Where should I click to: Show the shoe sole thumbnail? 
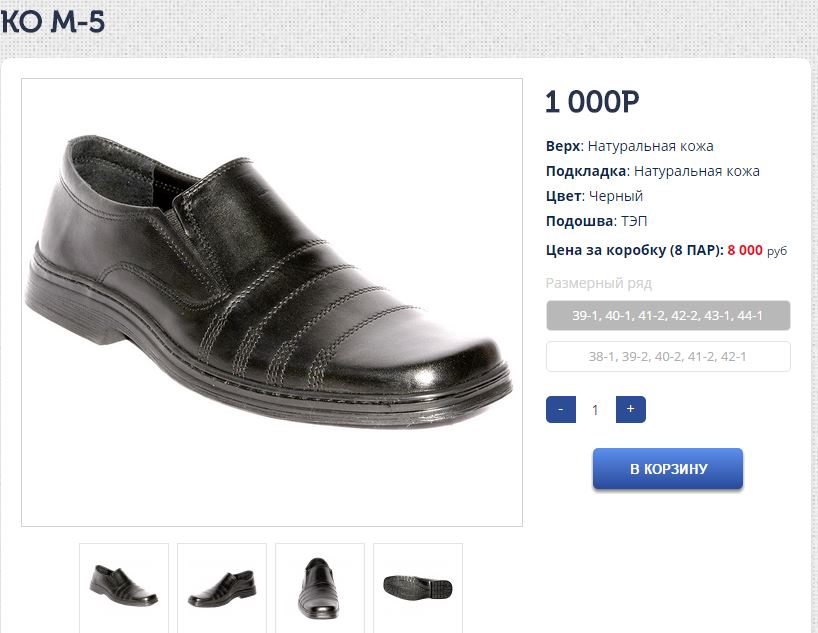tap(418, 586)
